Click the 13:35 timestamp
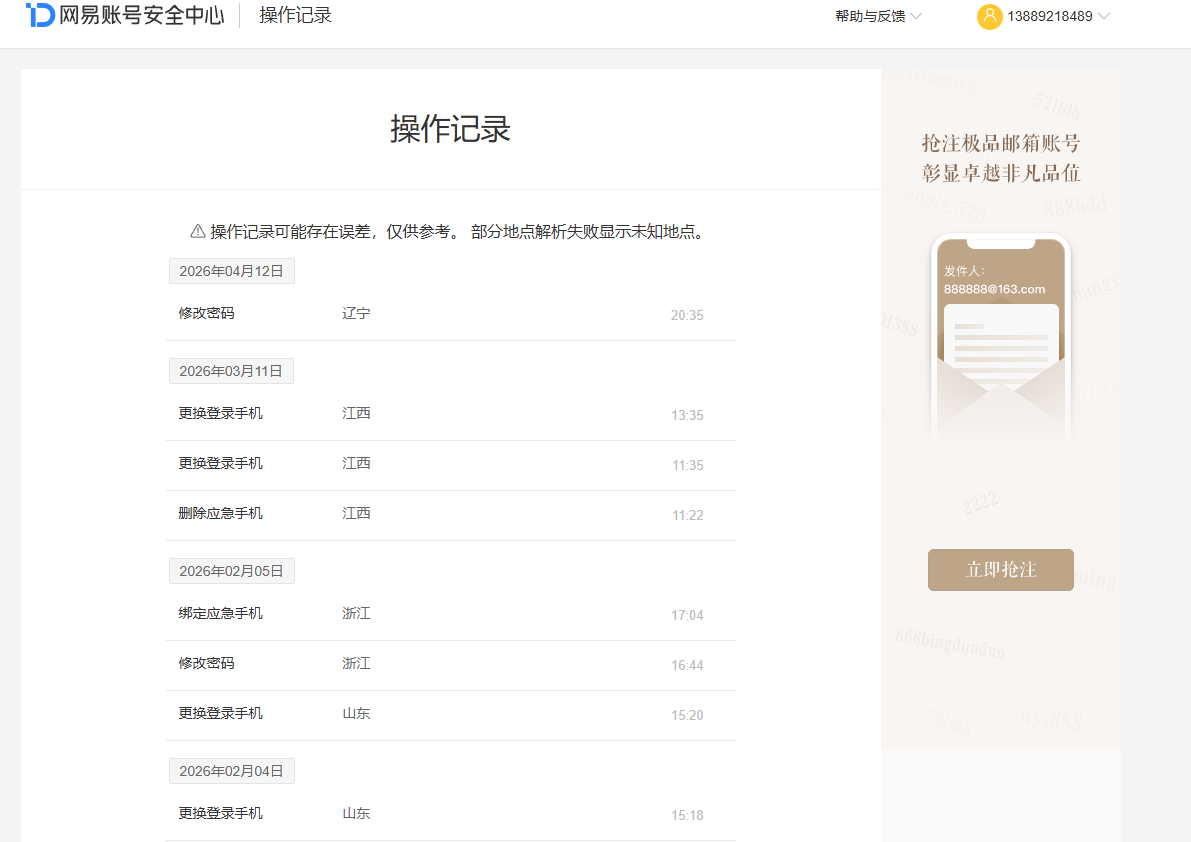 click(x=687, y=415)
